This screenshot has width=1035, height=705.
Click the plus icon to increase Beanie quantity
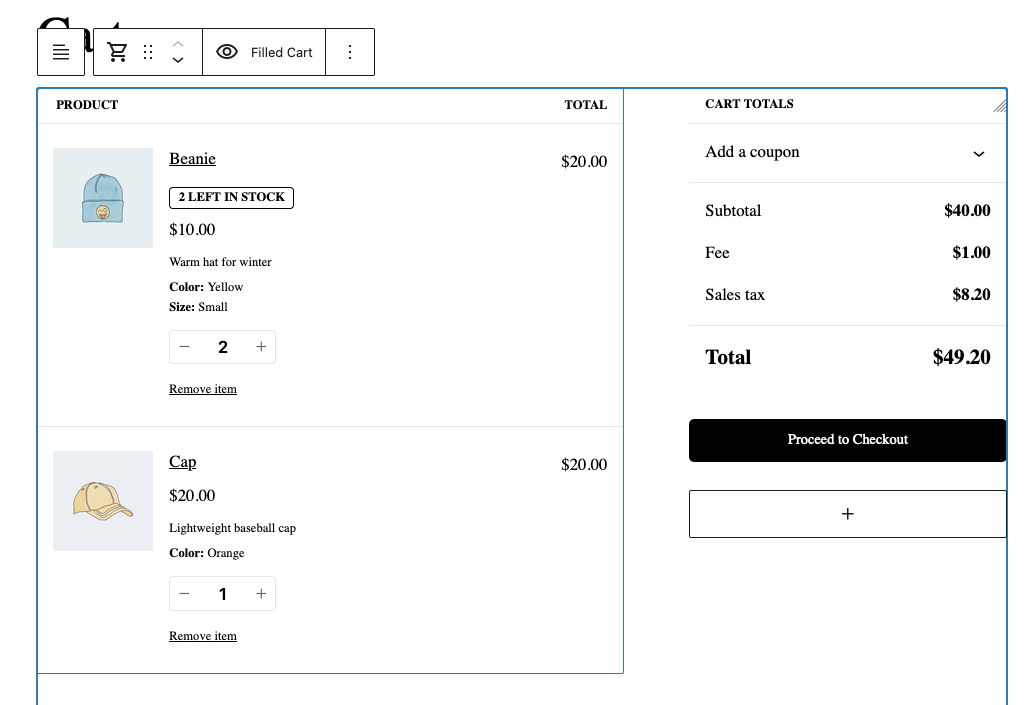(261, 346)
